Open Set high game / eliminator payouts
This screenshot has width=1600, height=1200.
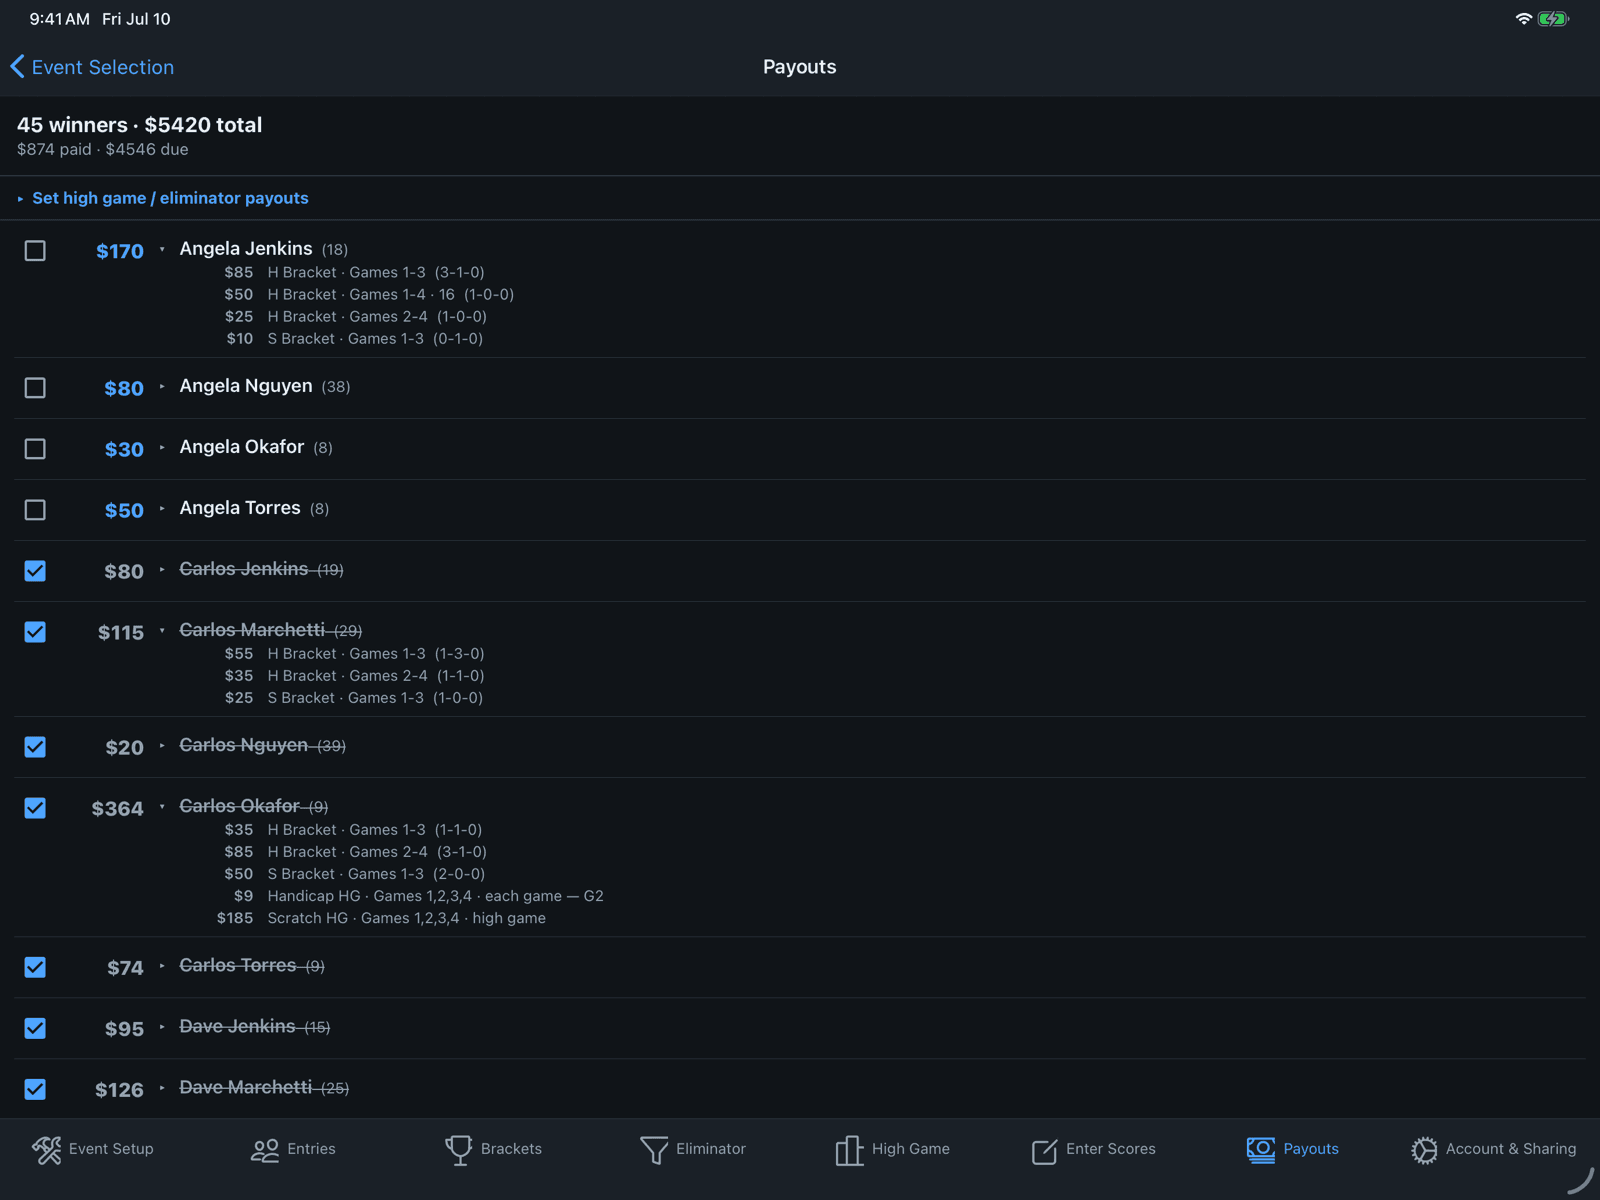pyautogui.click(x=170, y=198)
